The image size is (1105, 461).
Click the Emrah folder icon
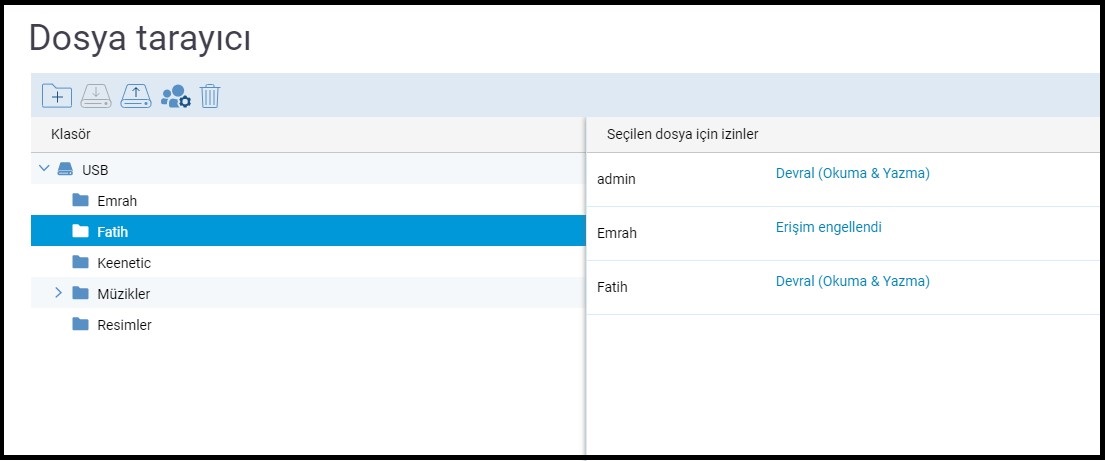coord(81,200)
